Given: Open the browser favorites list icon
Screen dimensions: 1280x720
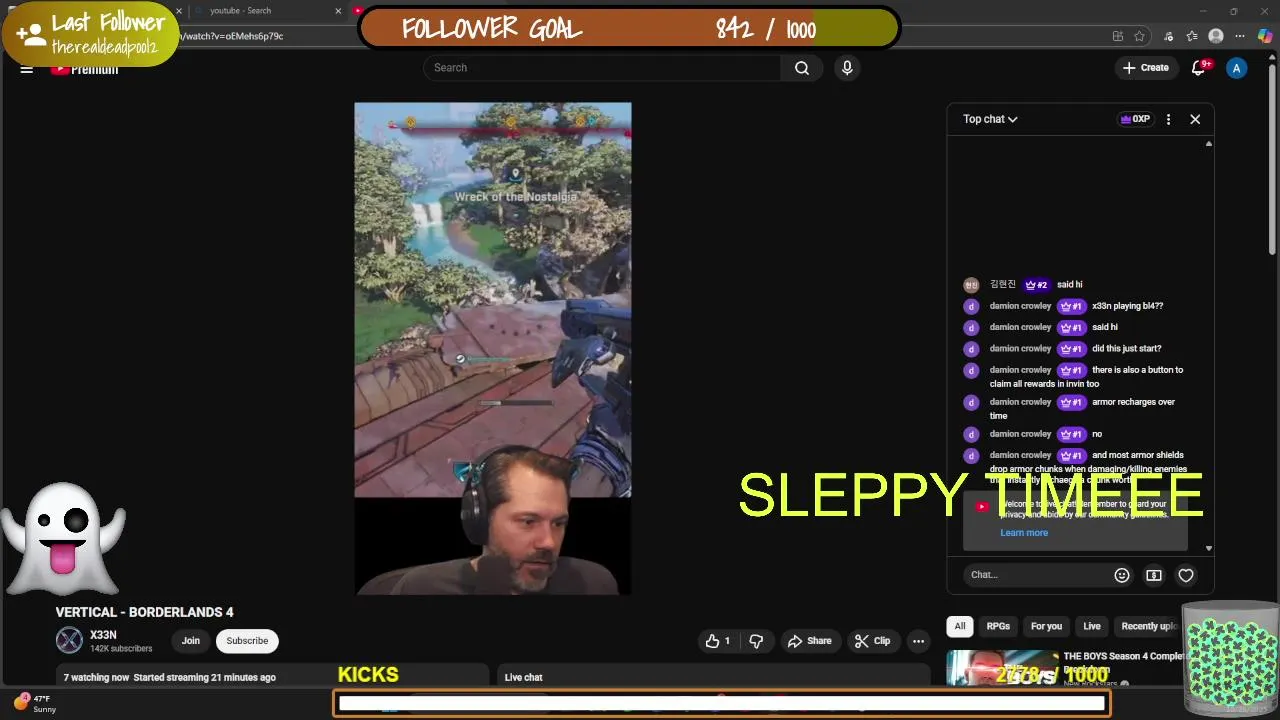Looking at the screenshot, I should click(x=1192, y=36).
